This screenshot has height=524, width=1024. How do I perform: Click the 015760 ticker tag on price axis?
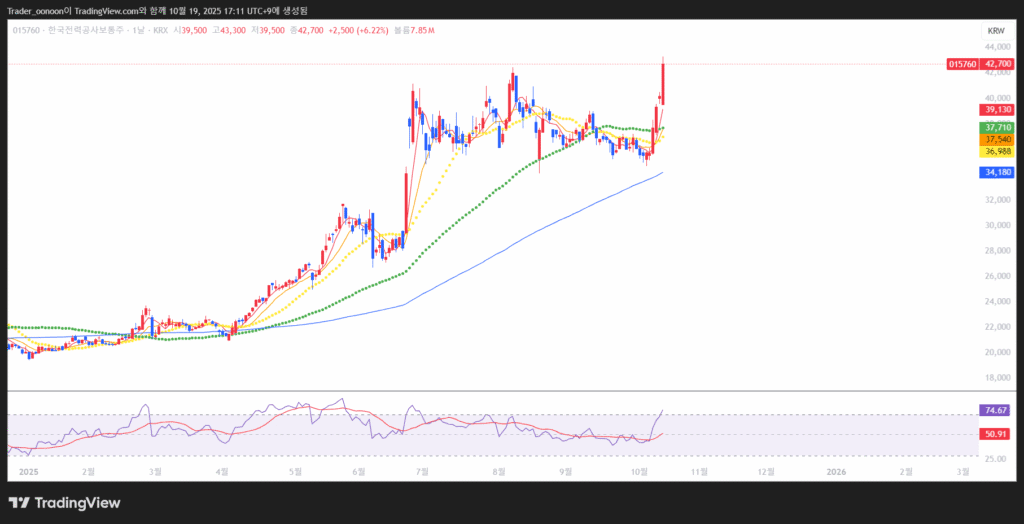(x=961, y=64)
